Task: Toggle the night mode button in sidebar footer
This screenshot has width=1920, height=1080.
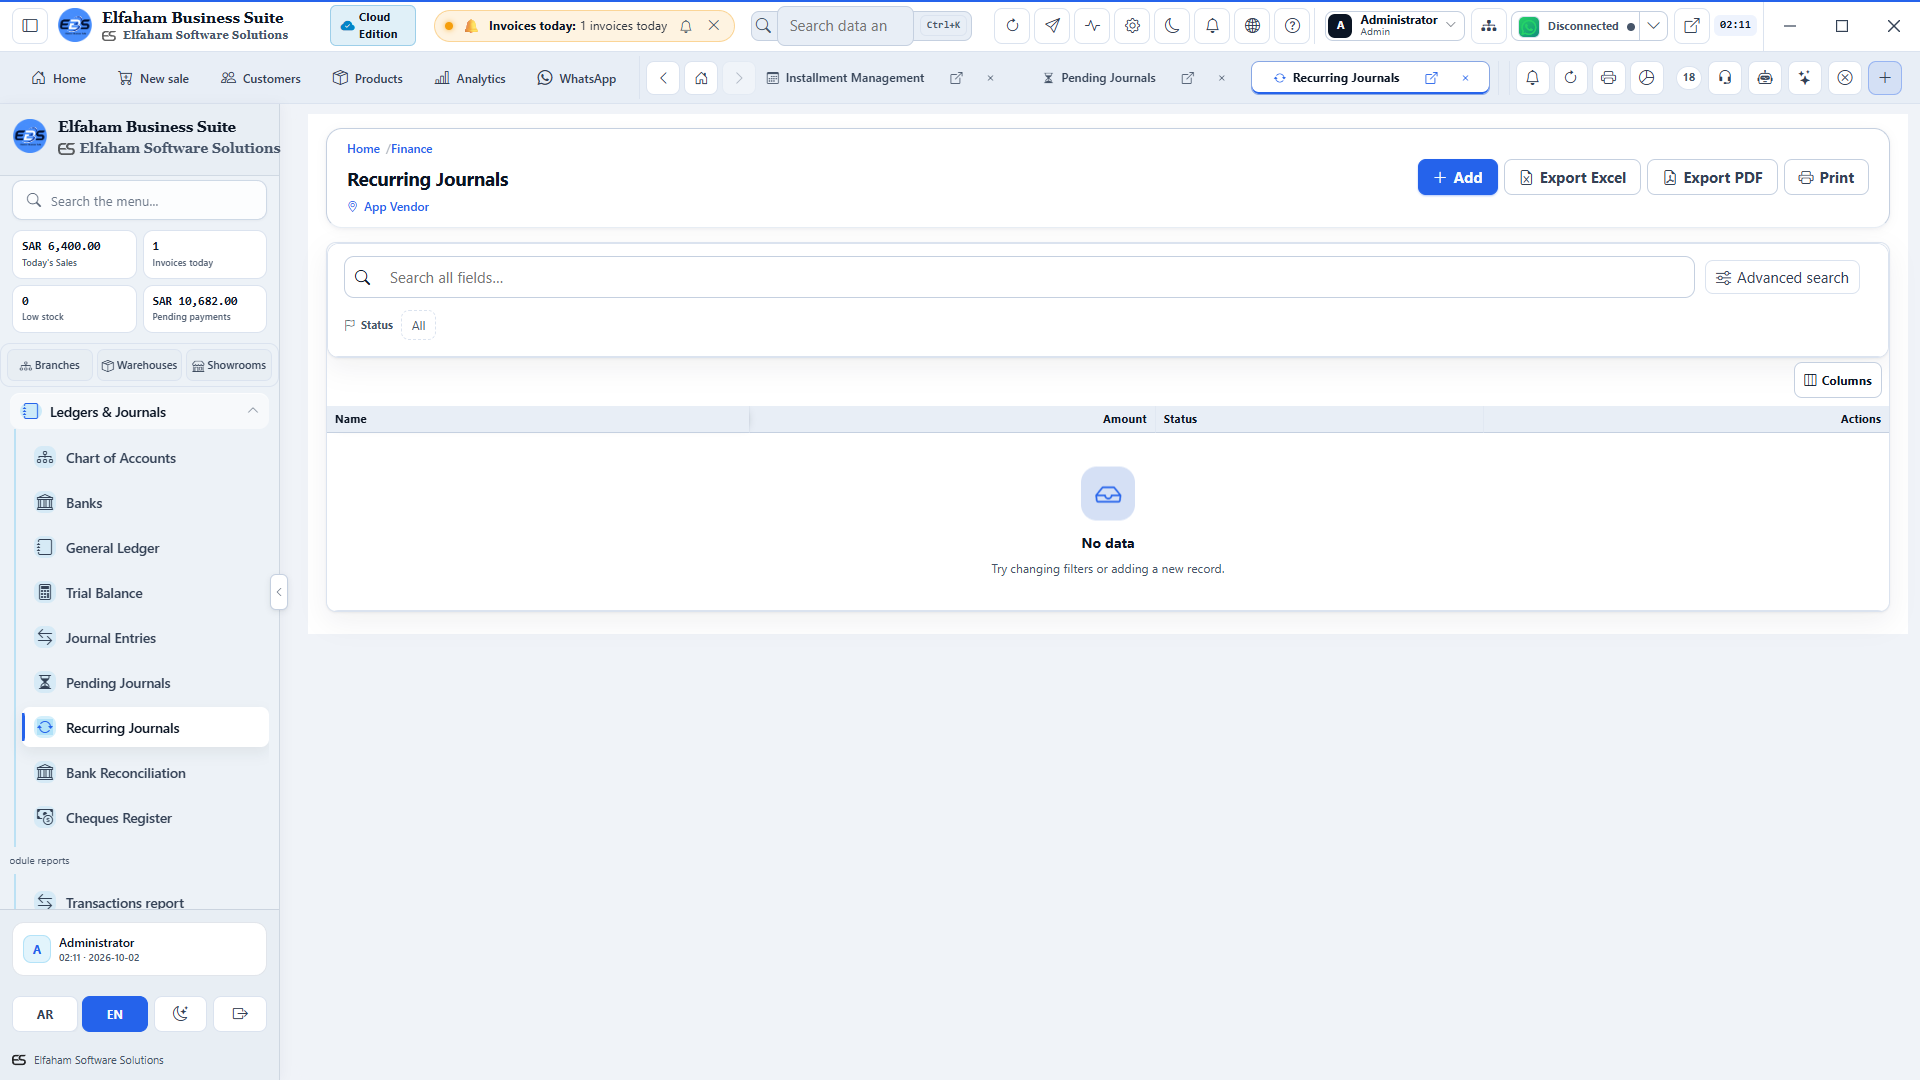Action: 180,1014
